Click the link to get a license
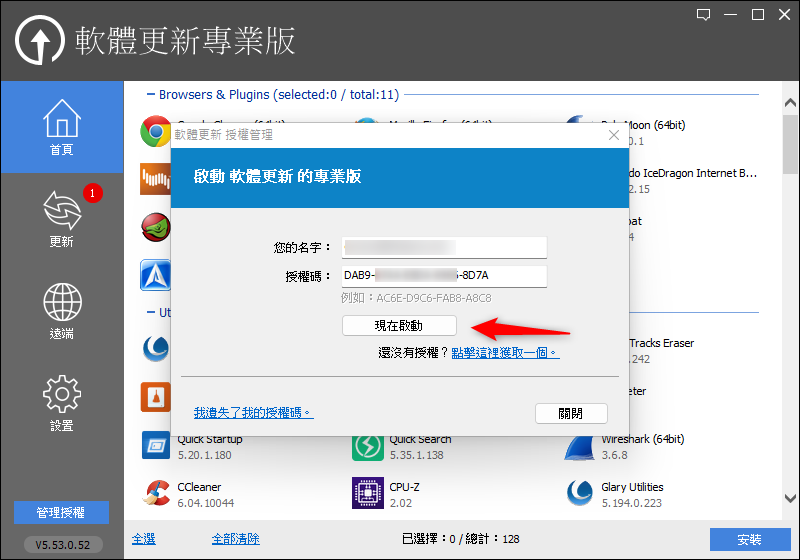The height and width of the screenshot is (560, 800). point(505,353)
